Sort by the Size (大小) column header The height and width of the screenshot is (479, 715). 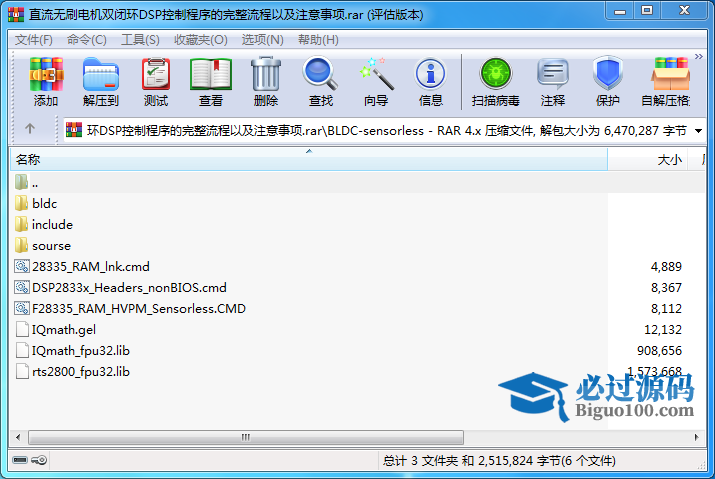647,160
